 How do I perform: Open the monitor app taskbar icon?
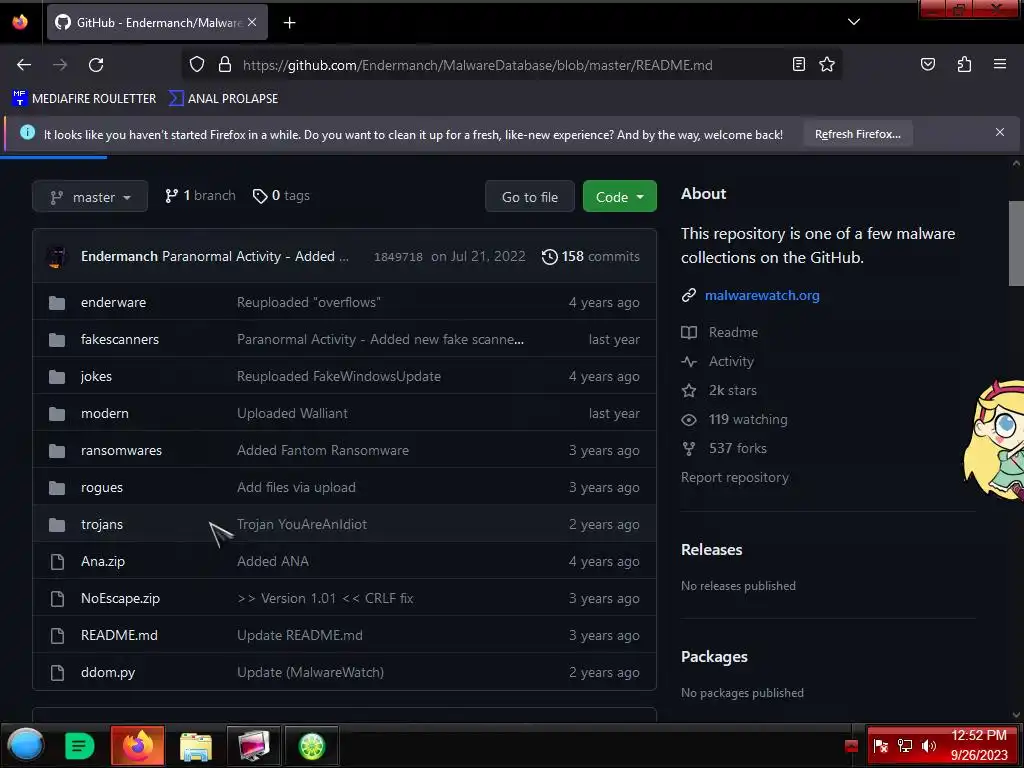coord(253,745)
